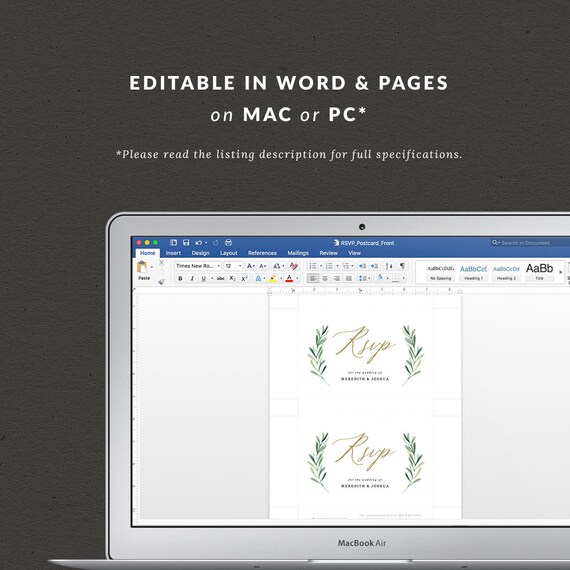Image resolution: width=570 pixels, height=570 pixels.
Task: Clear all formatting with the eraser icon
Action: click(x=294, y=266)
